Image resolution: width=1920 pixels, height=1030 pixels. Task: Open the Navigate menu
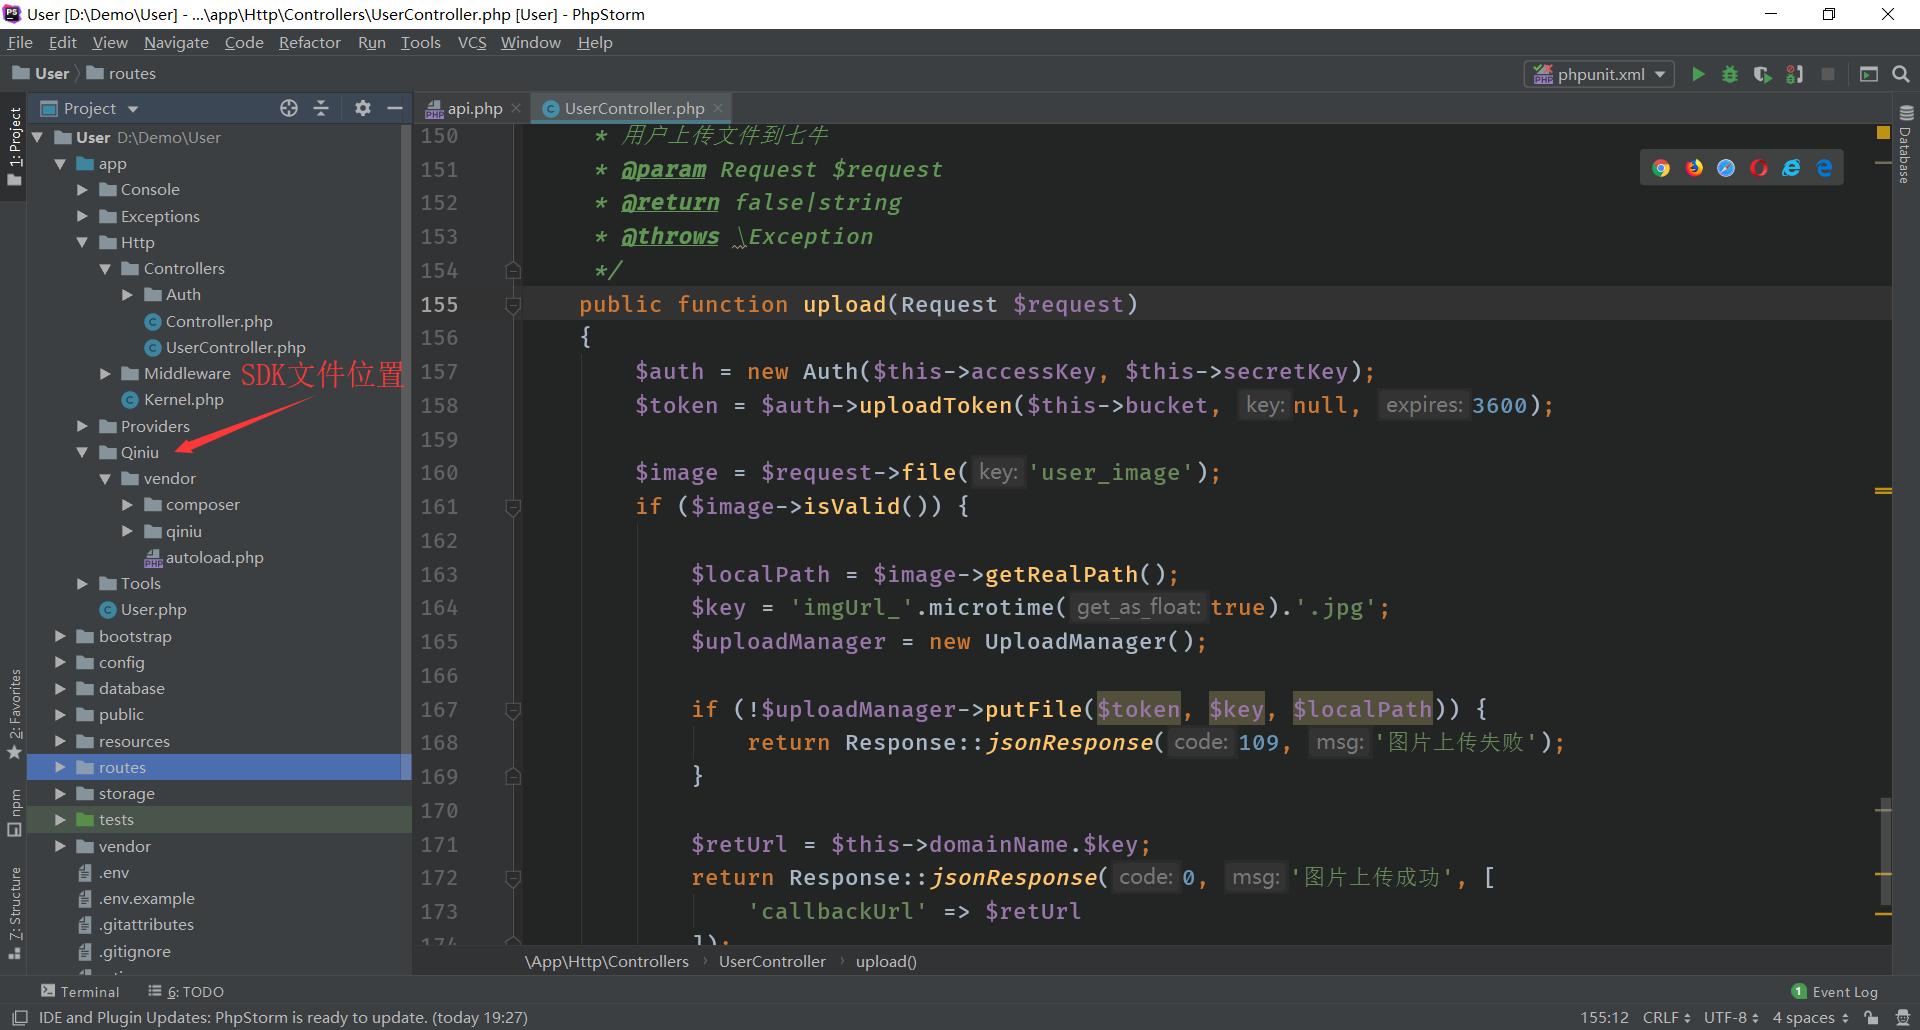pos(176,43)
